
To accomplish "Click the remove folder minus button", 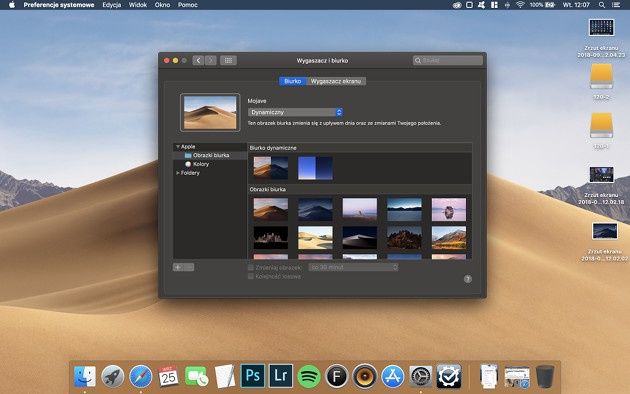I will 189,267.
